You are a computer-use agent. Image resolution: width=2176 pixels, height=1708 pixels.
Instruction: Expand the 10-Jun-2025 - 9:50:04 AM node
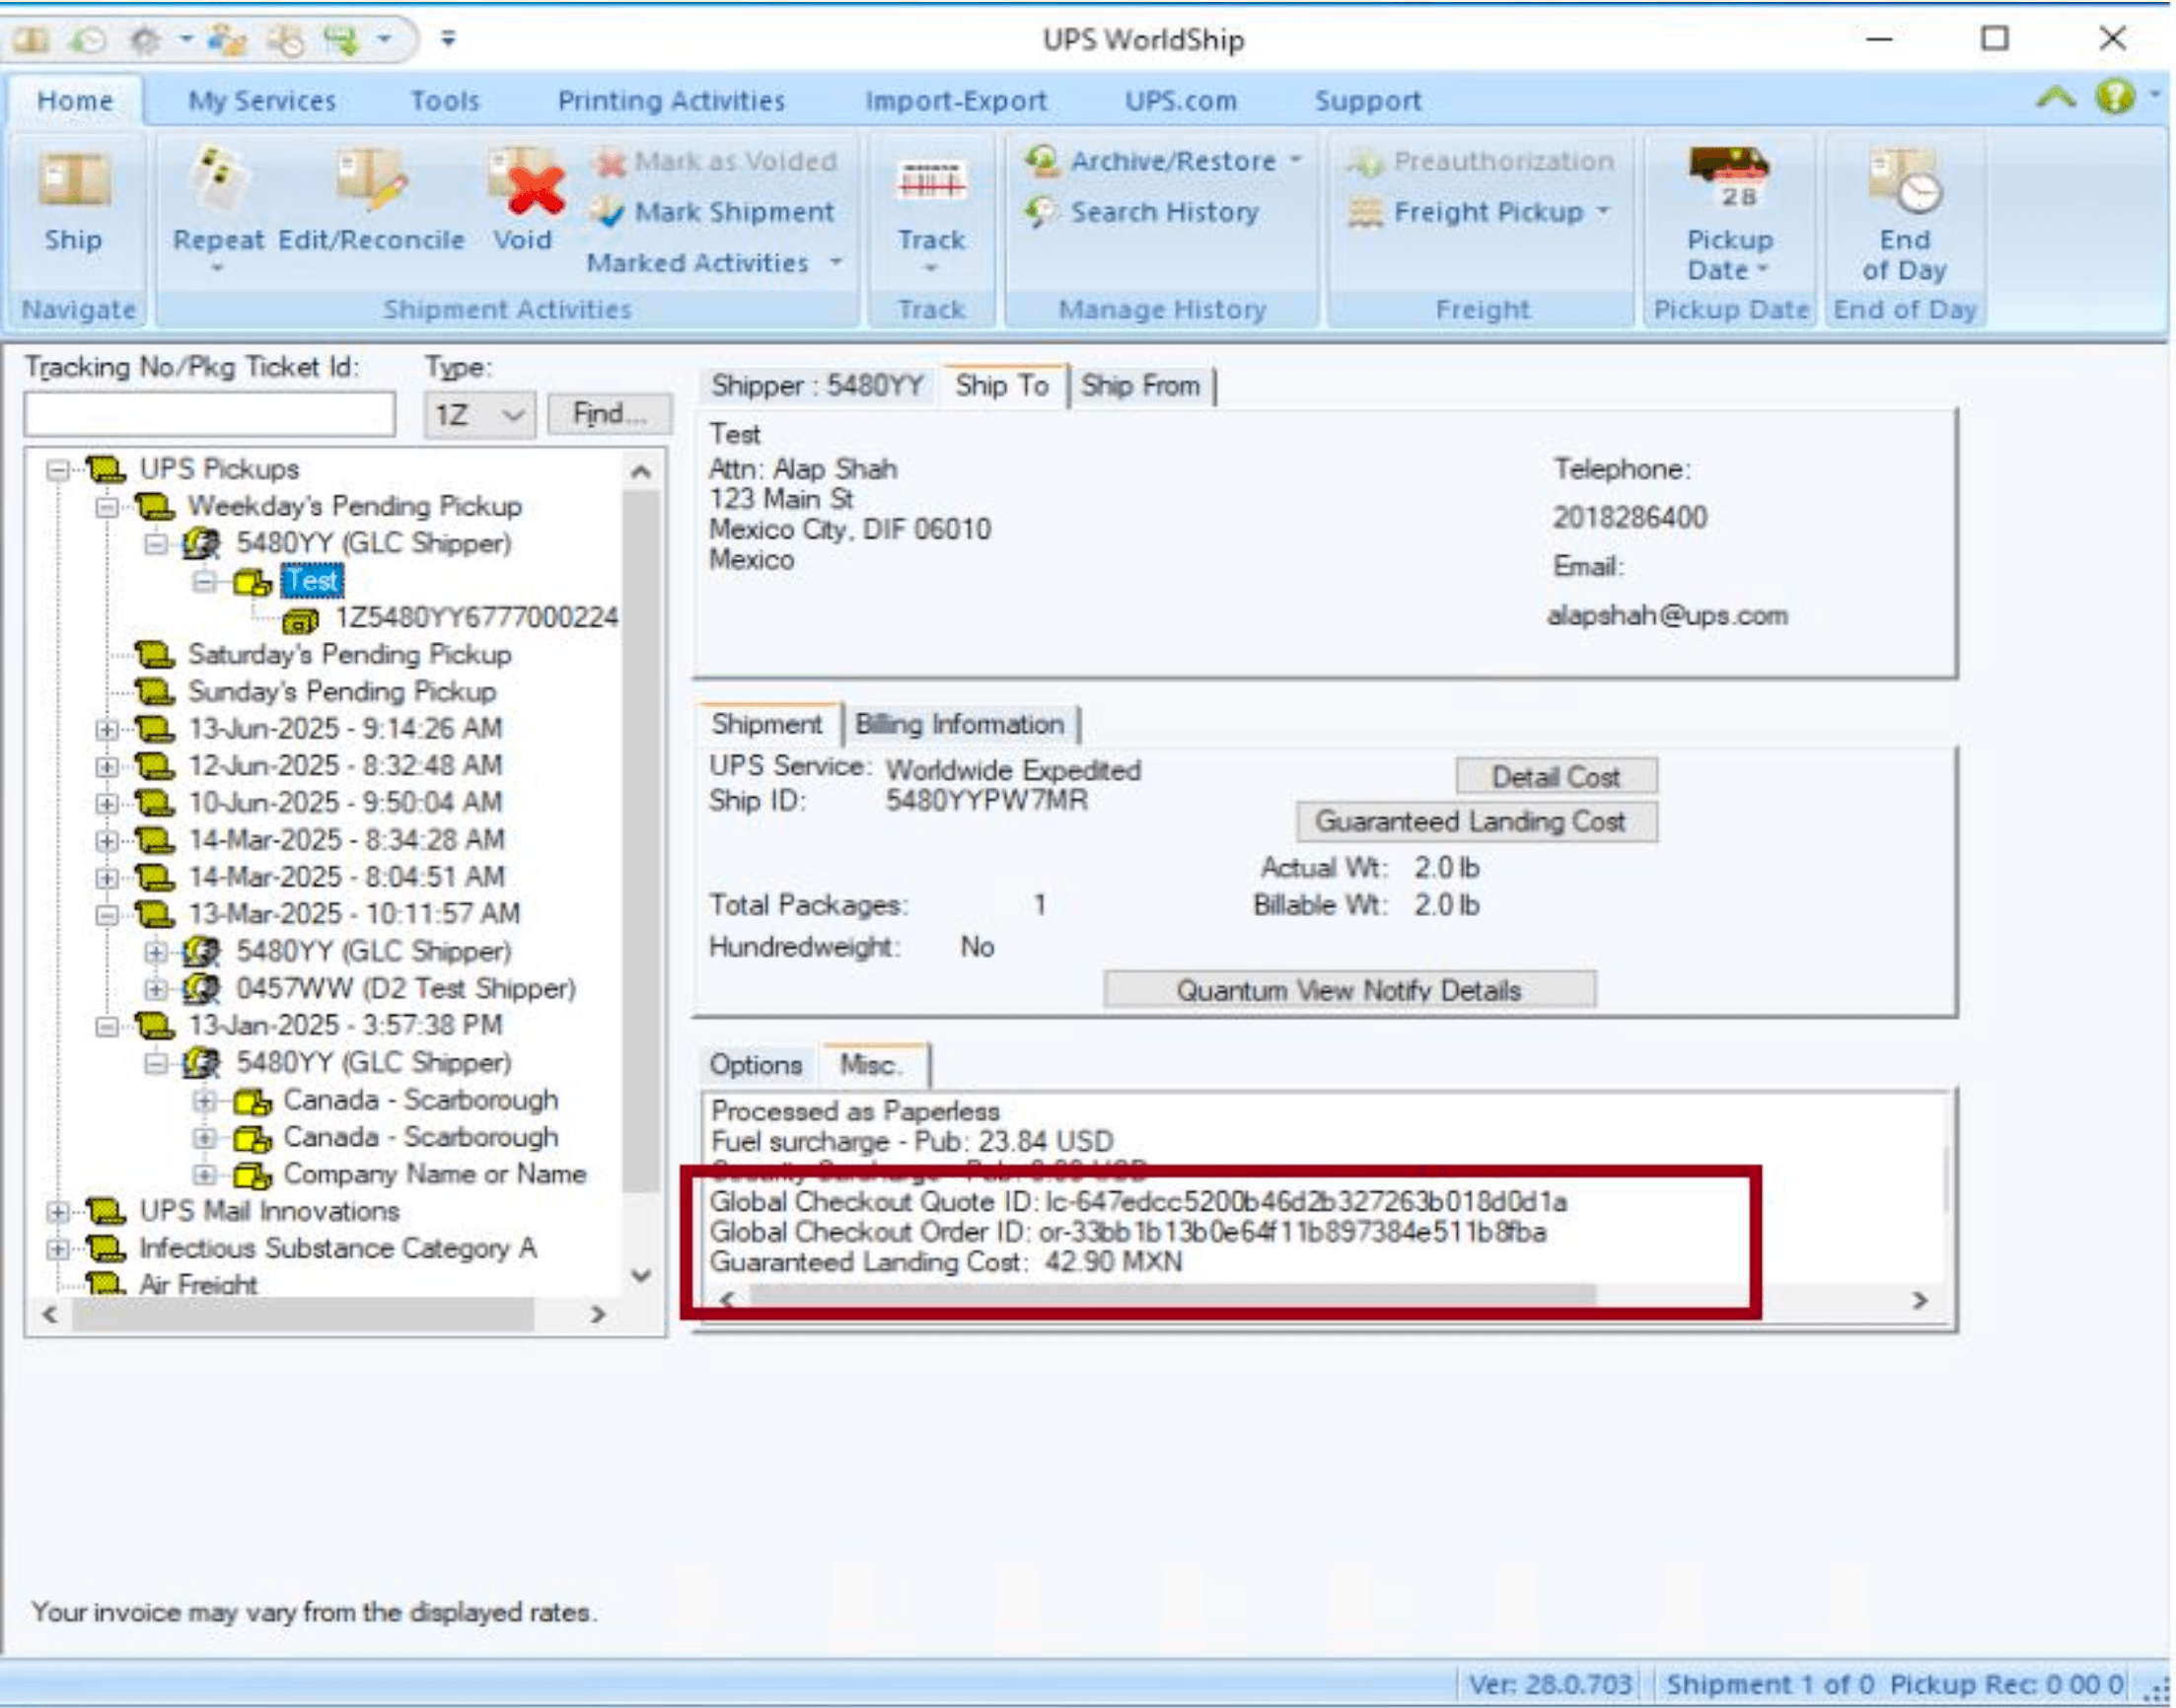pos(107,804)
